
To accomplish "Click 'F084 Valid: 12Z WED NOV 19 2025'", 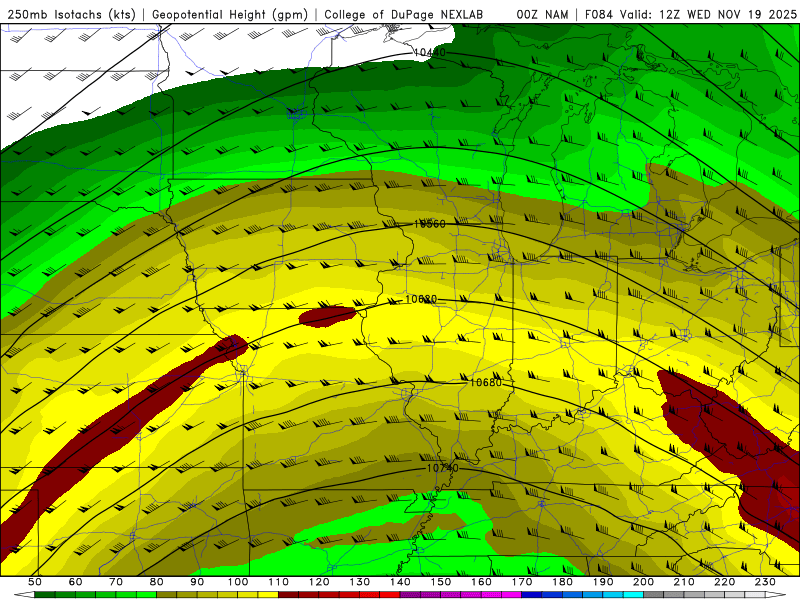I will click(x=690, y=15).
